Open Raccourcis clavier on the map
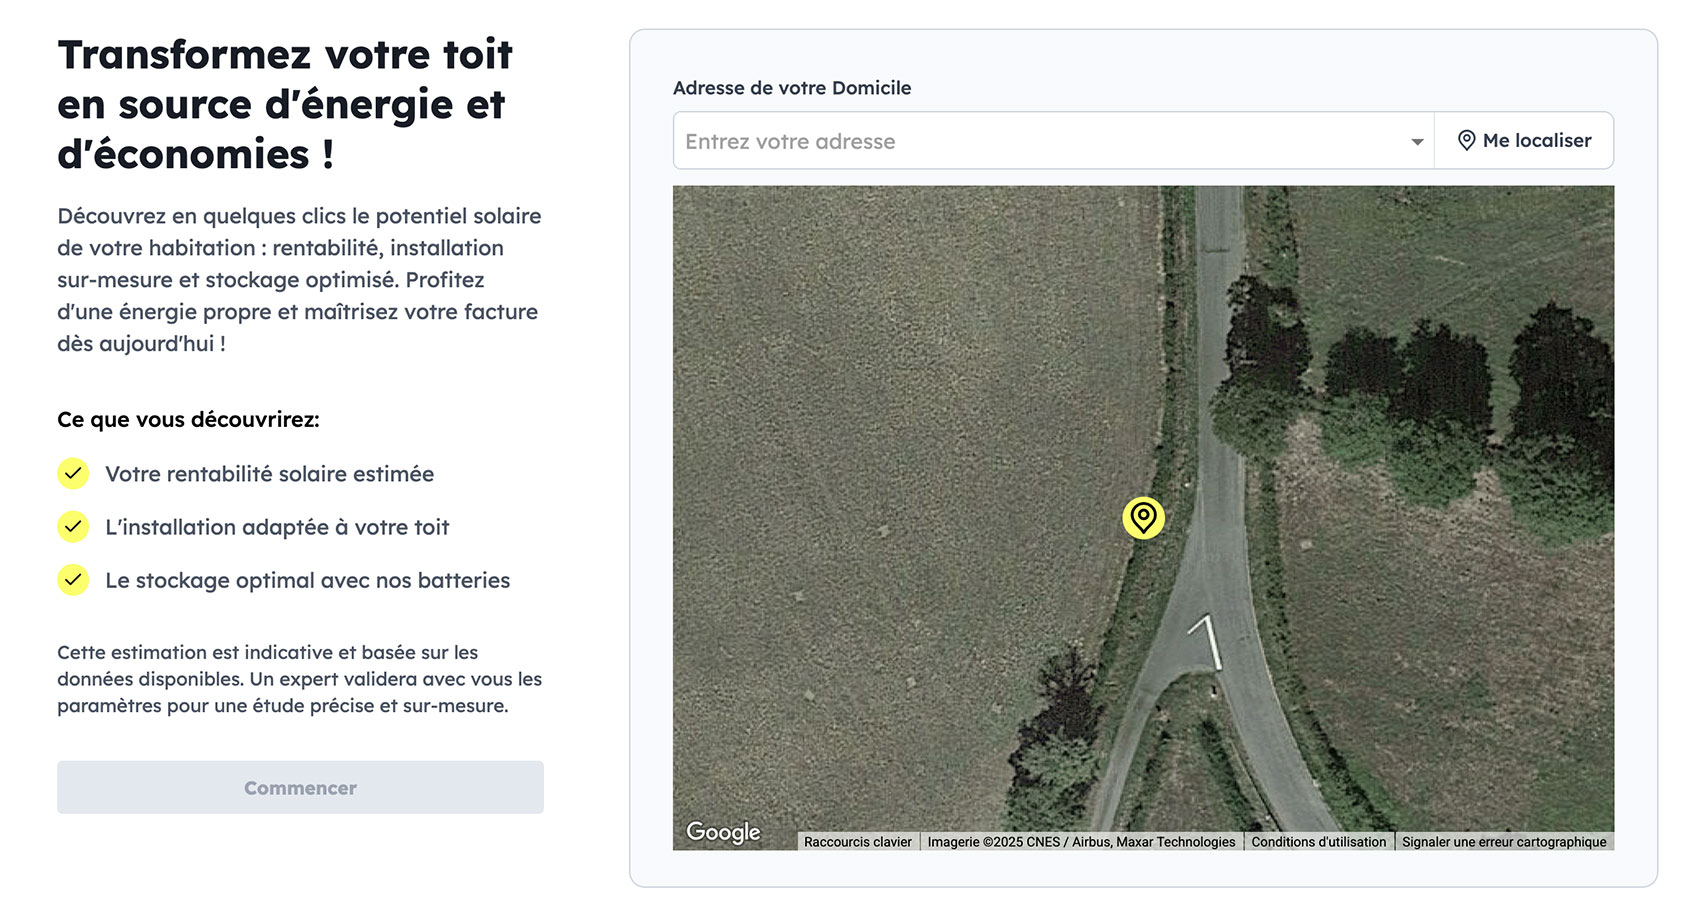 858,842
